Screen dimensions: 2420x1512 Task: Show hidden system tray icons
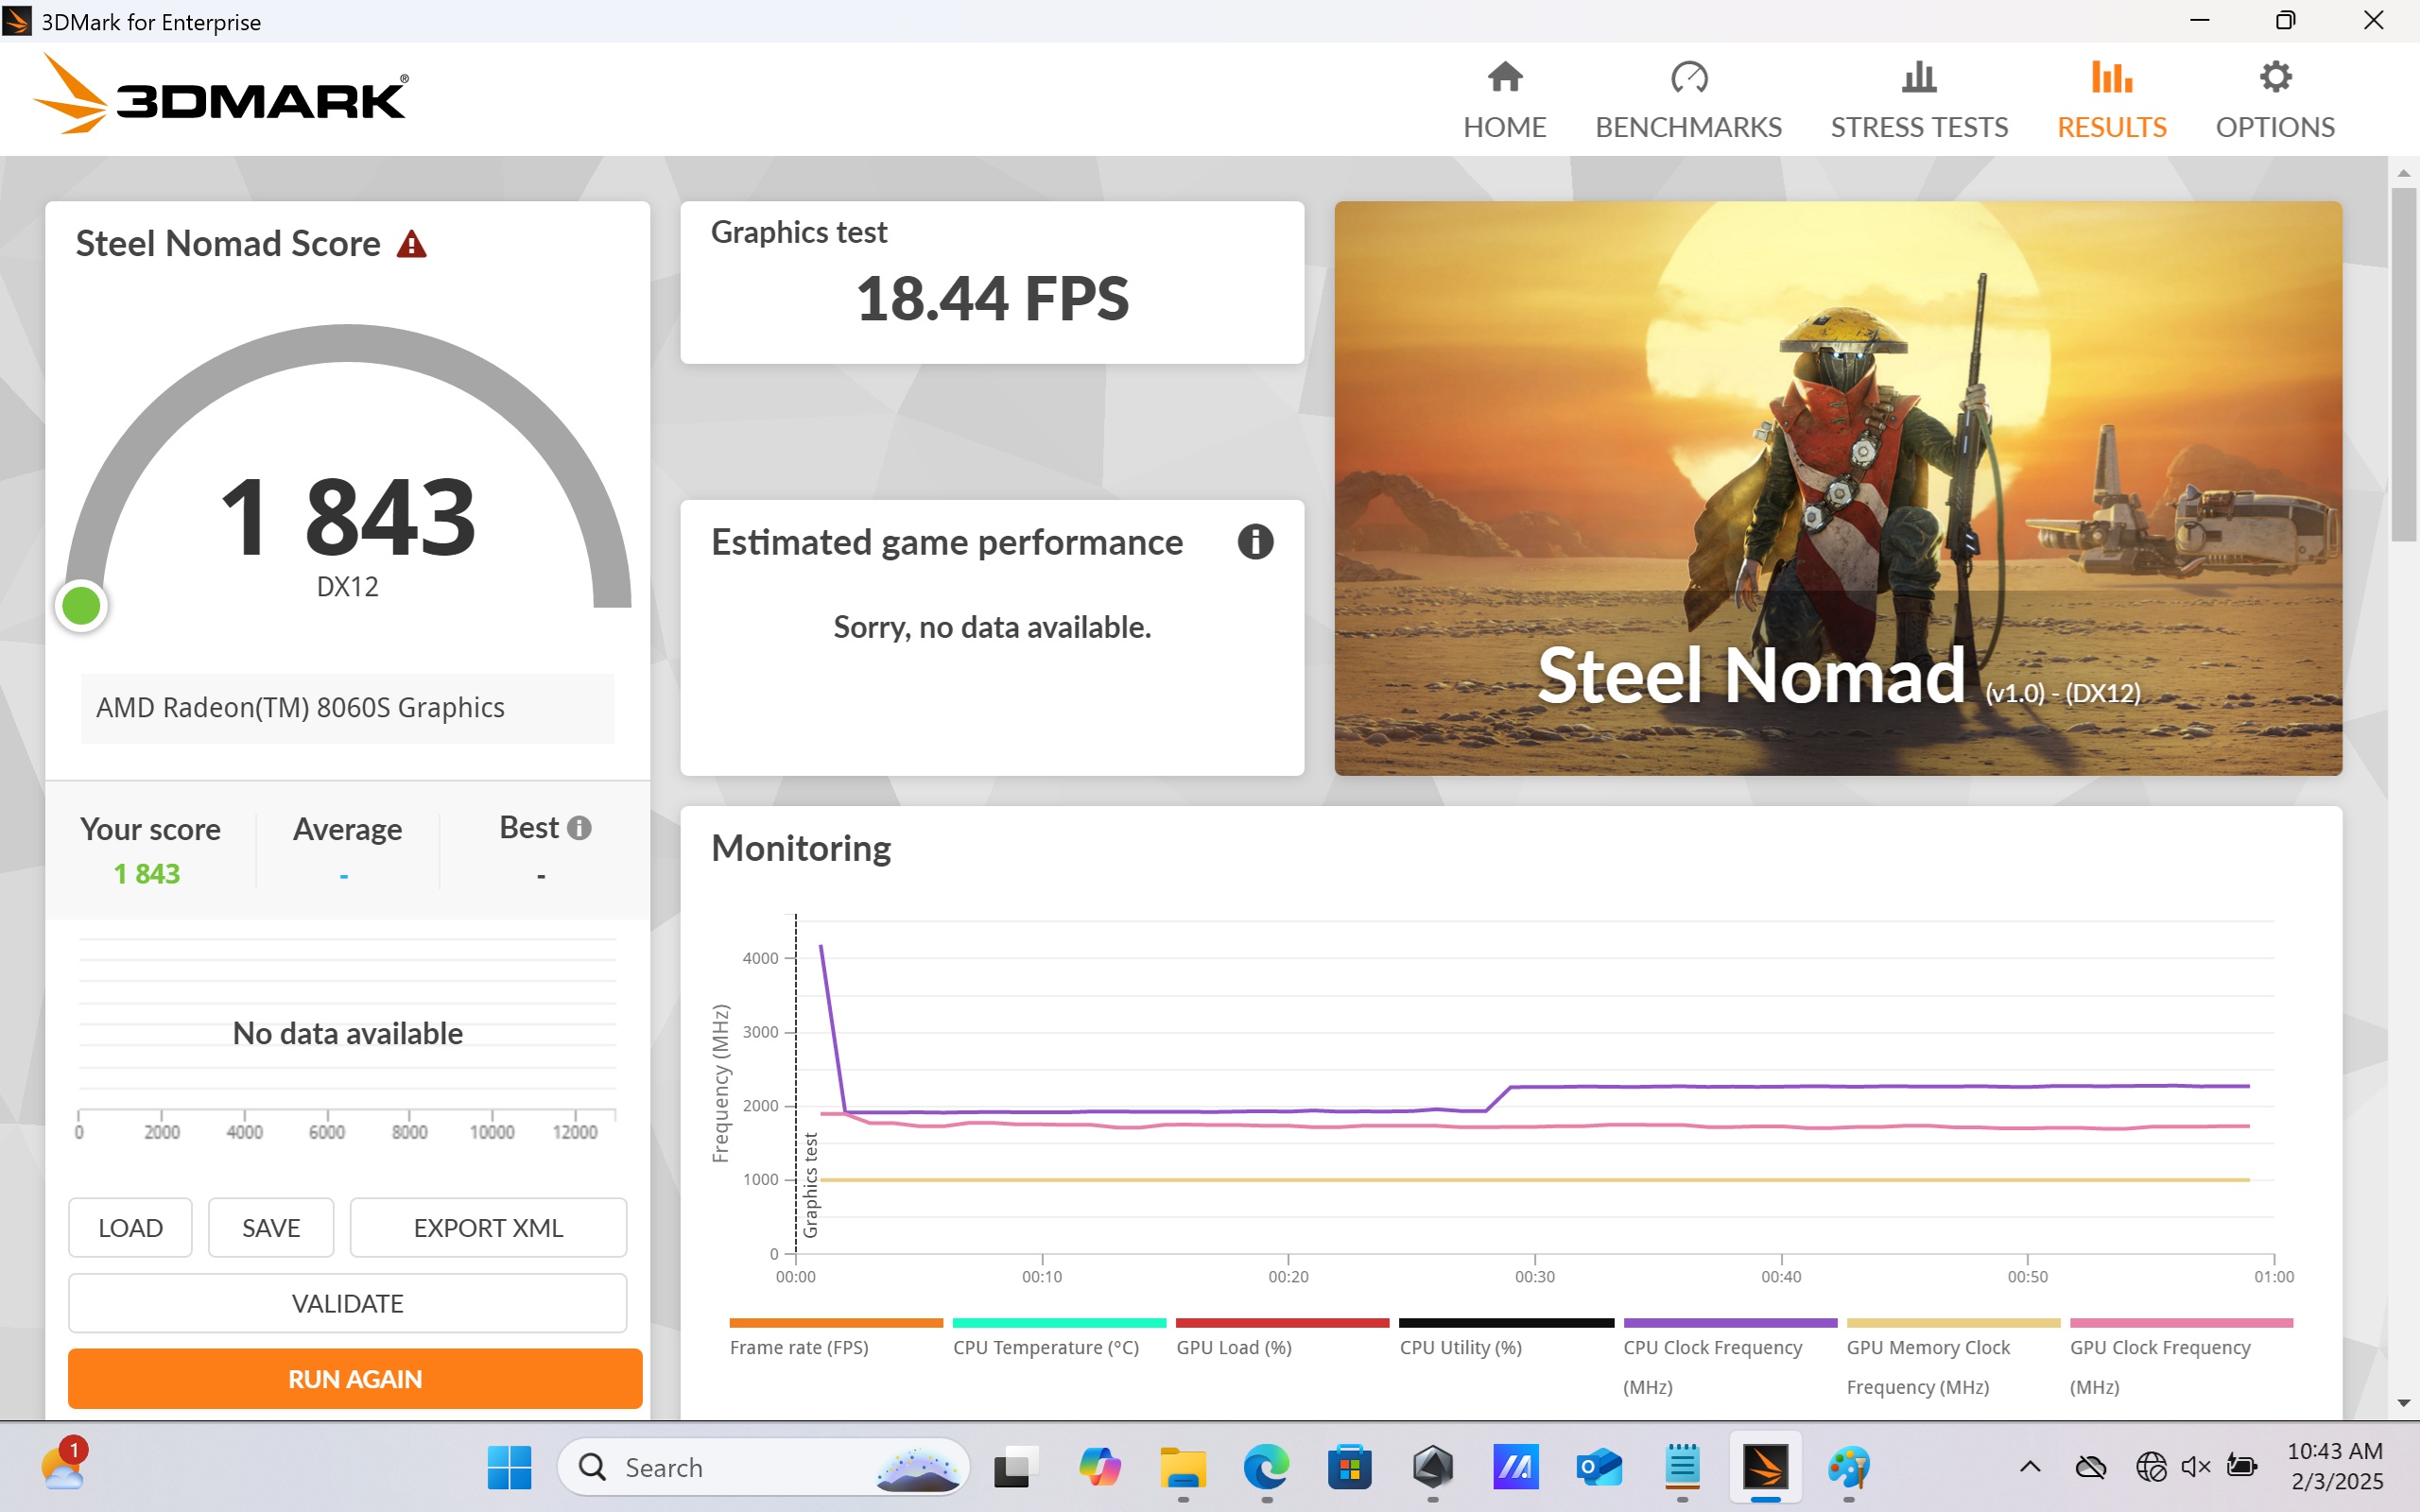[x=2029, y=1467]
